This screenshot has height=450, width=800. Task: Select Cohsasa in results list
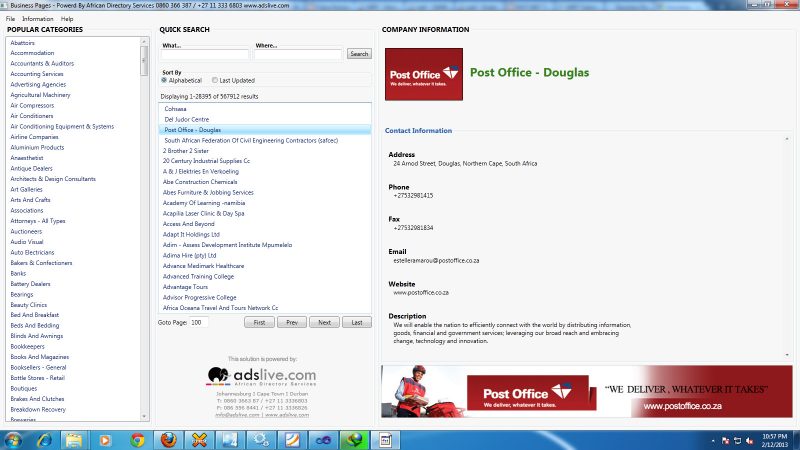point(176,109)
